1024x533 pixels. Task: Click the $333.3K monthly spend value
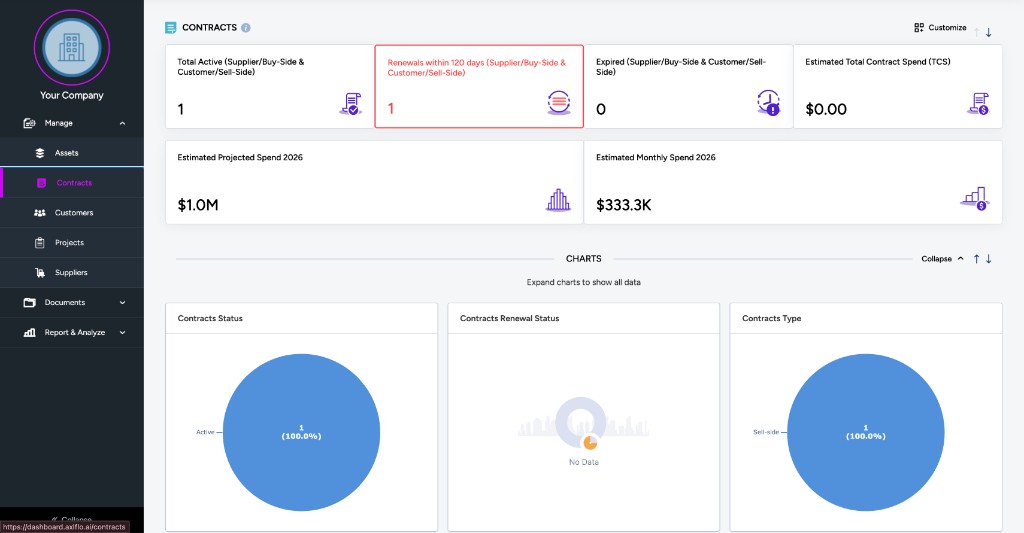coord(624,205)
